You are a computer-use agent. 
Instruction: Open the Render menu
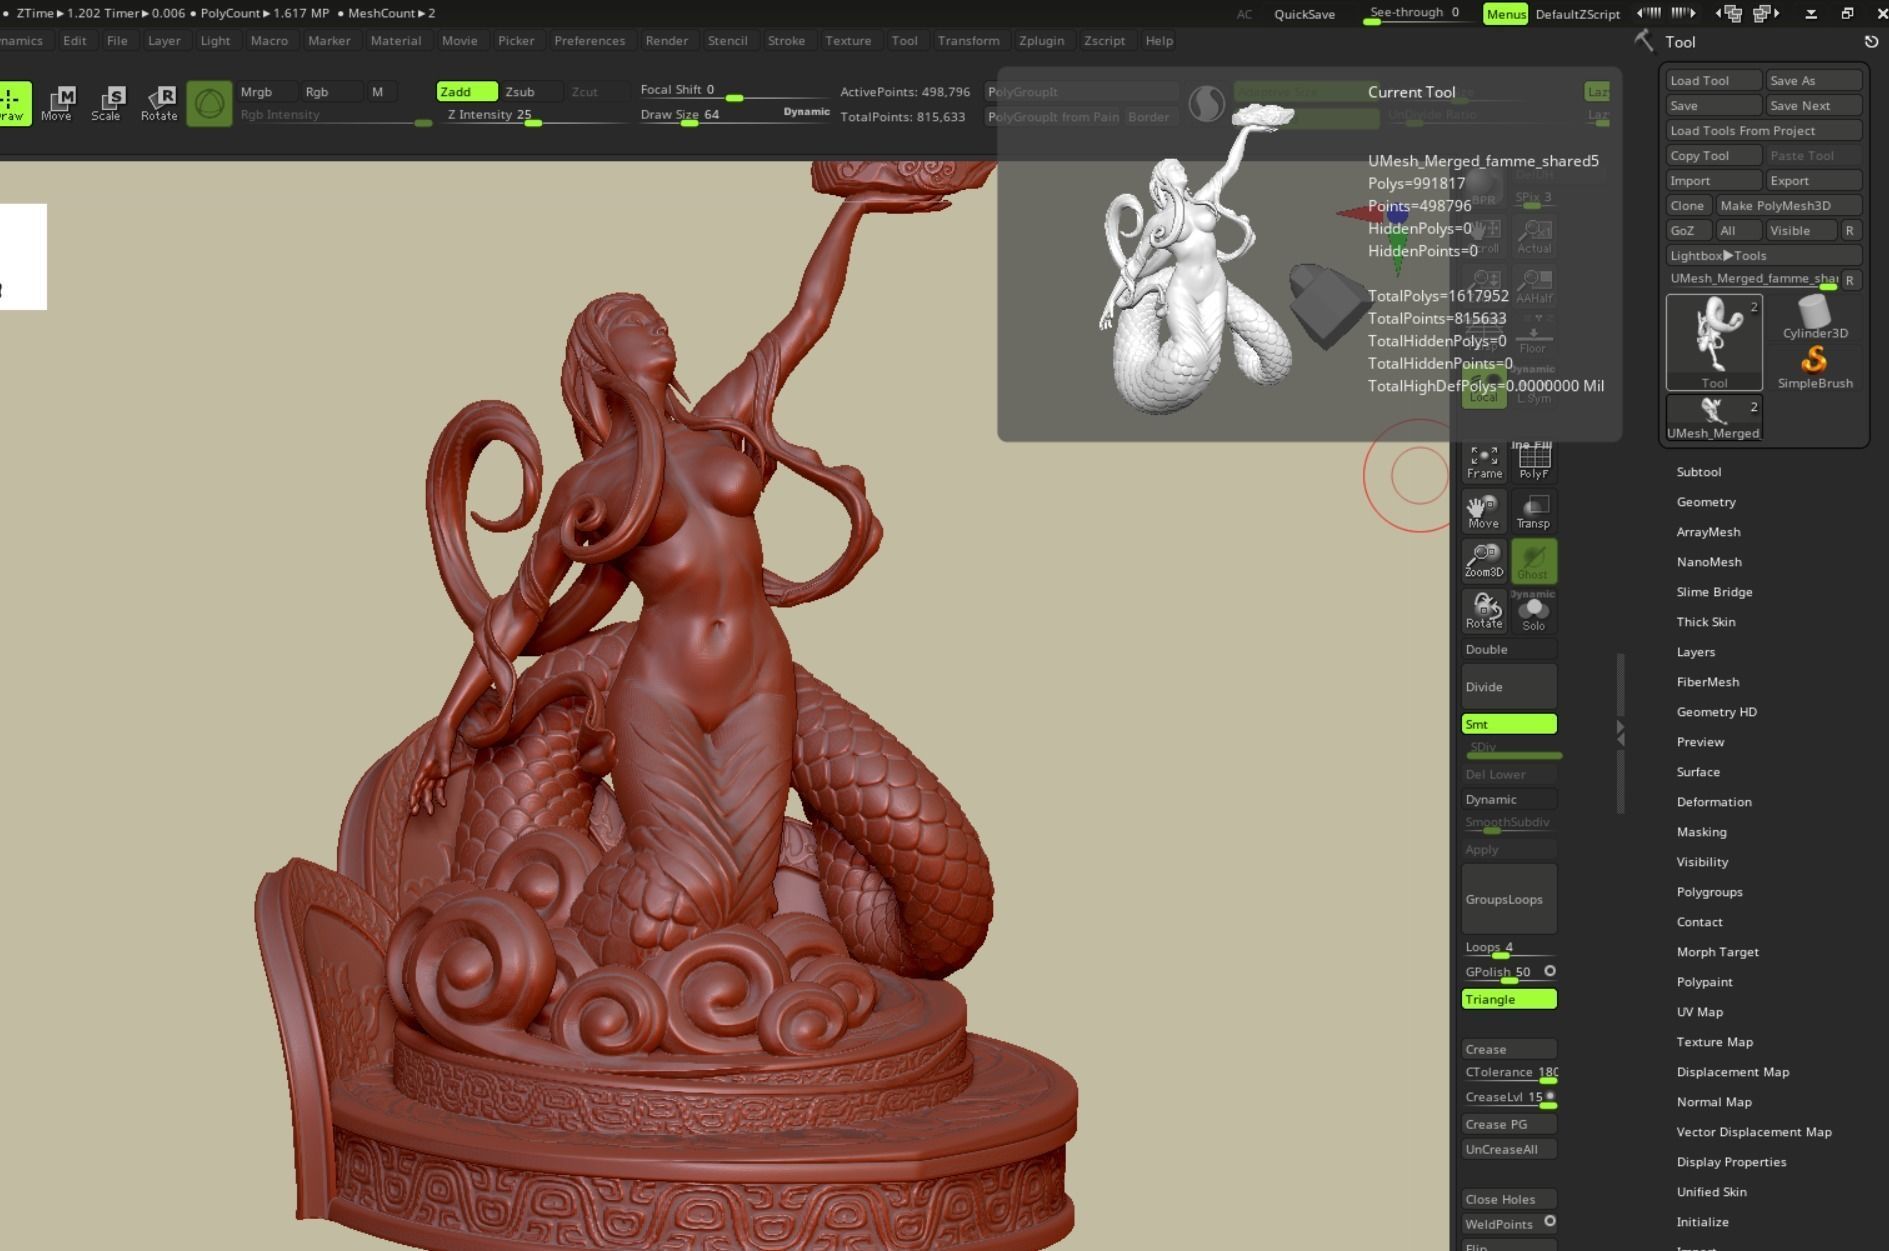click(x=666, y=41)
